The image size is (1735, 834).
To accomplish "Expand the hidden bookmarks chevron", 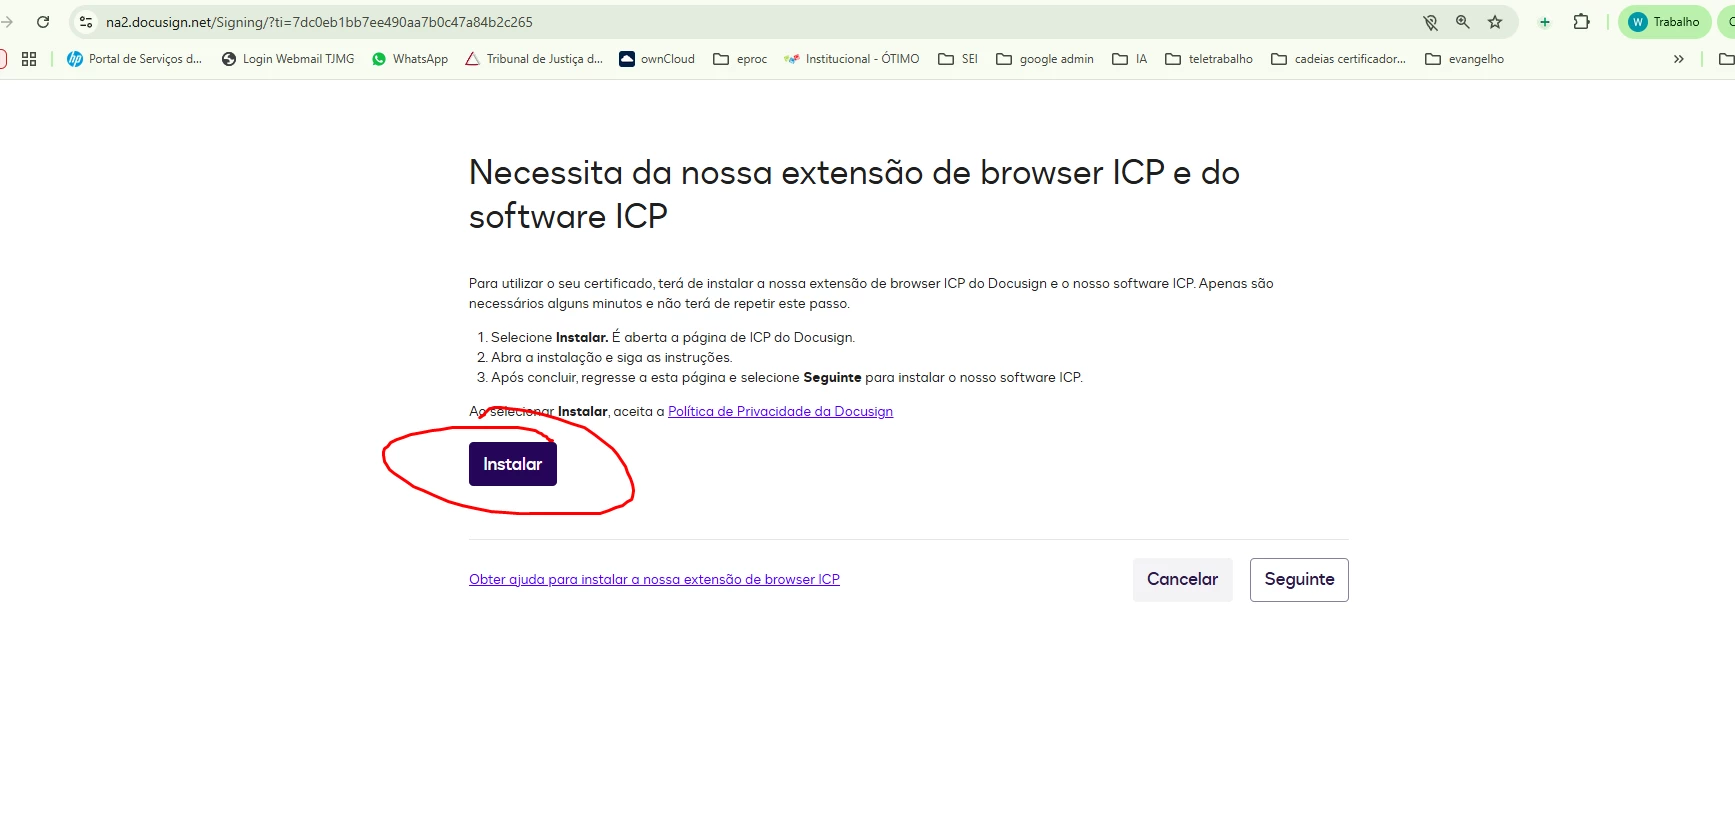I will pyautogui.click(x=1679, y=59).
